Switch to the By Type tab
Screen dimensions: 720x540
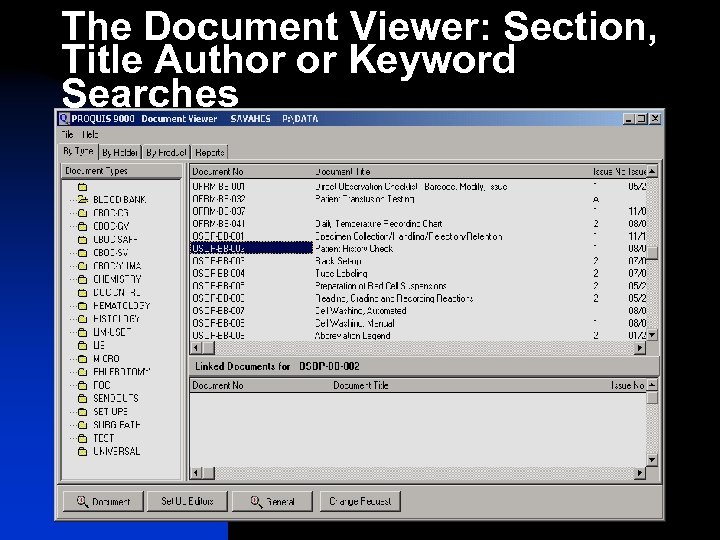tap(79, 151)
